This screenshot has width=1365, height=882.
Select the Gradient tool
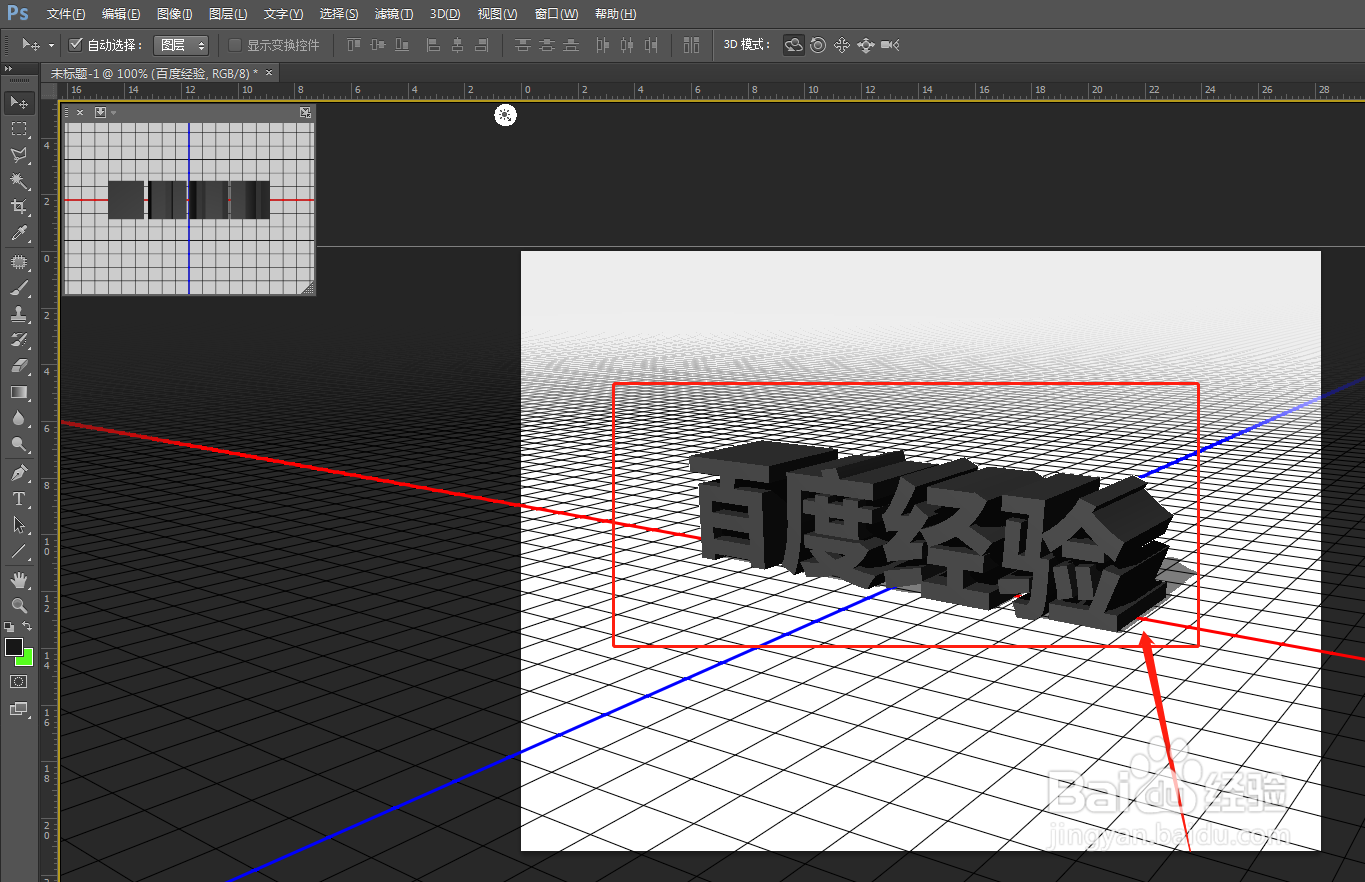[19, 393]
